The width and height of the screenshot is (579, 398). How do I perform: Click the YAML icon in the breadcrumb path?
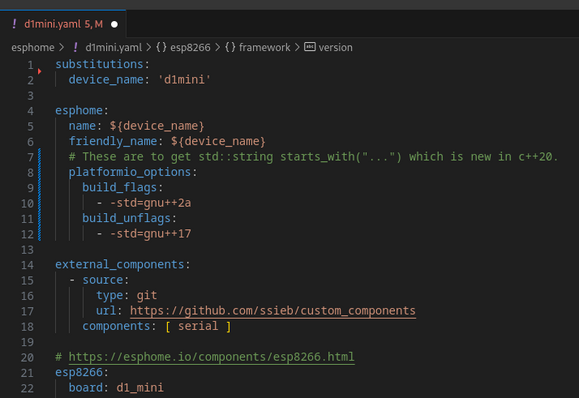coord(76,47)
